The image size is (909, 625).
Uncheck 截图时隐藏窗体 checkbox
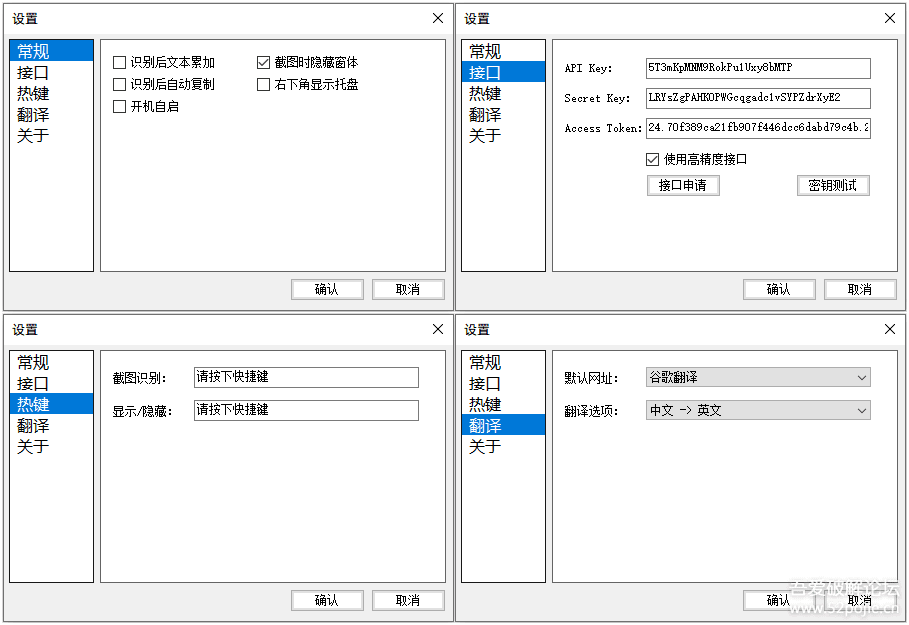coord(263,62)
